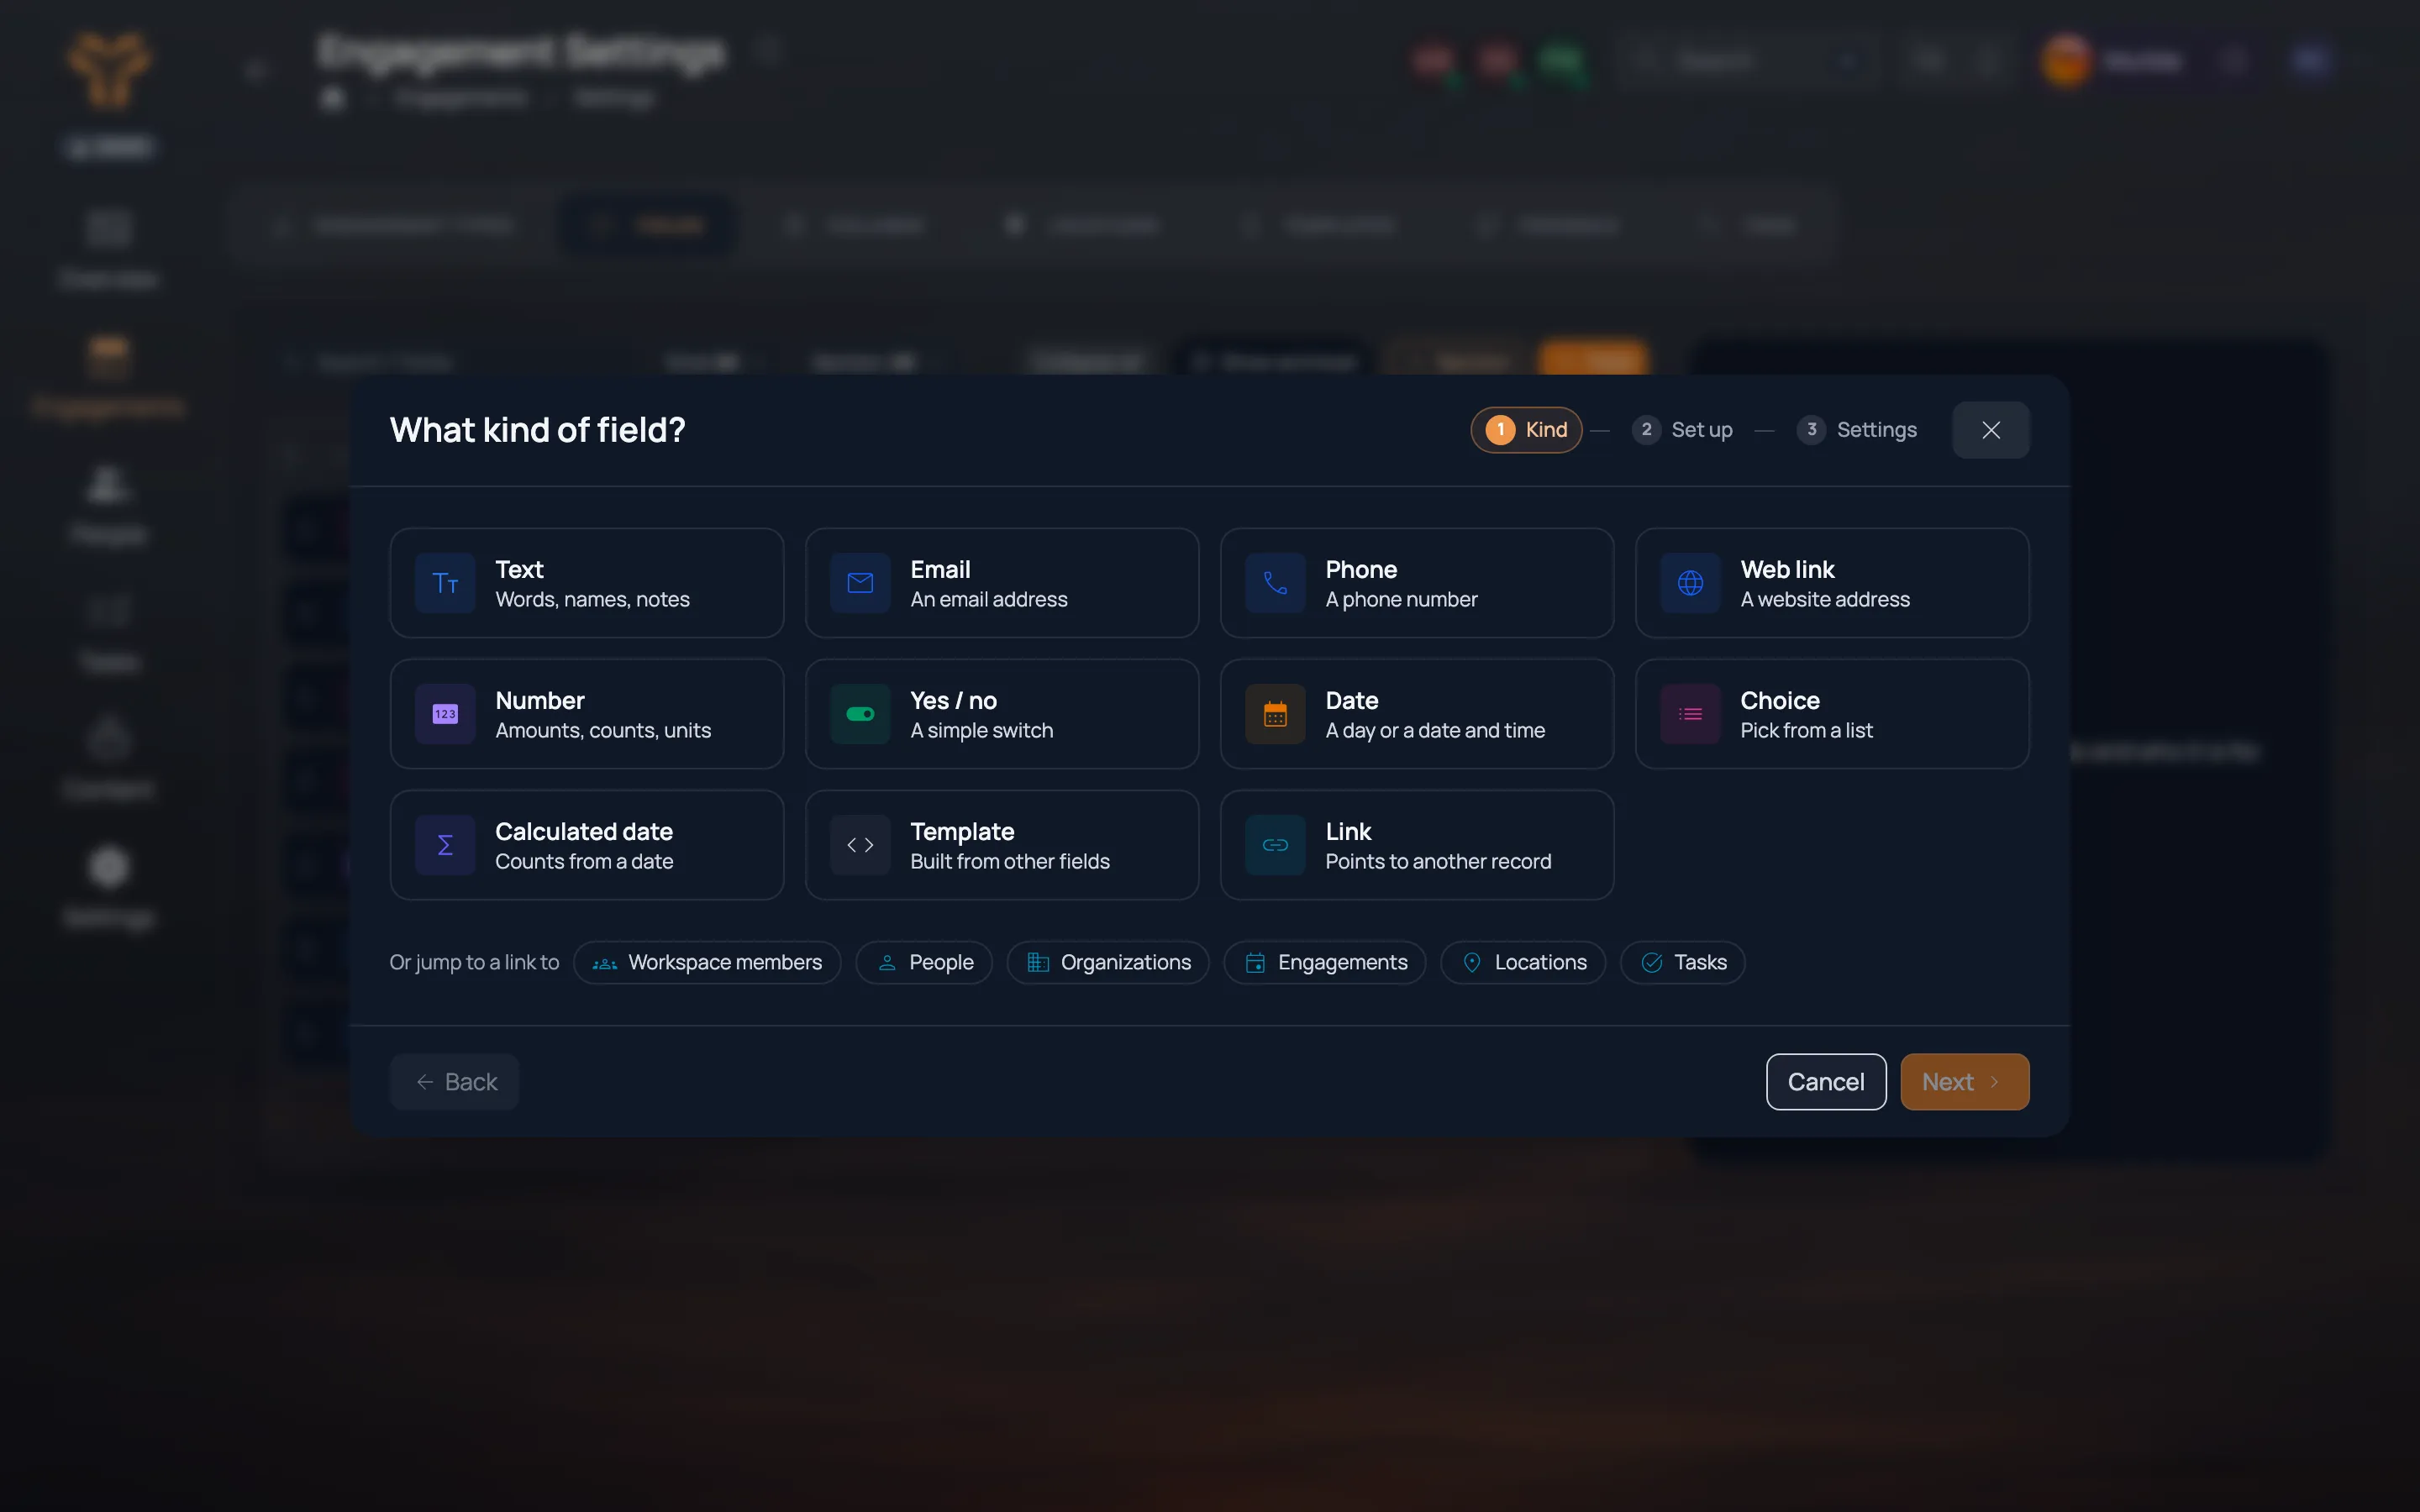Screen dimensions: 2420x1512
Task: Select the Choice list icon
Action: coord(1690,714)
